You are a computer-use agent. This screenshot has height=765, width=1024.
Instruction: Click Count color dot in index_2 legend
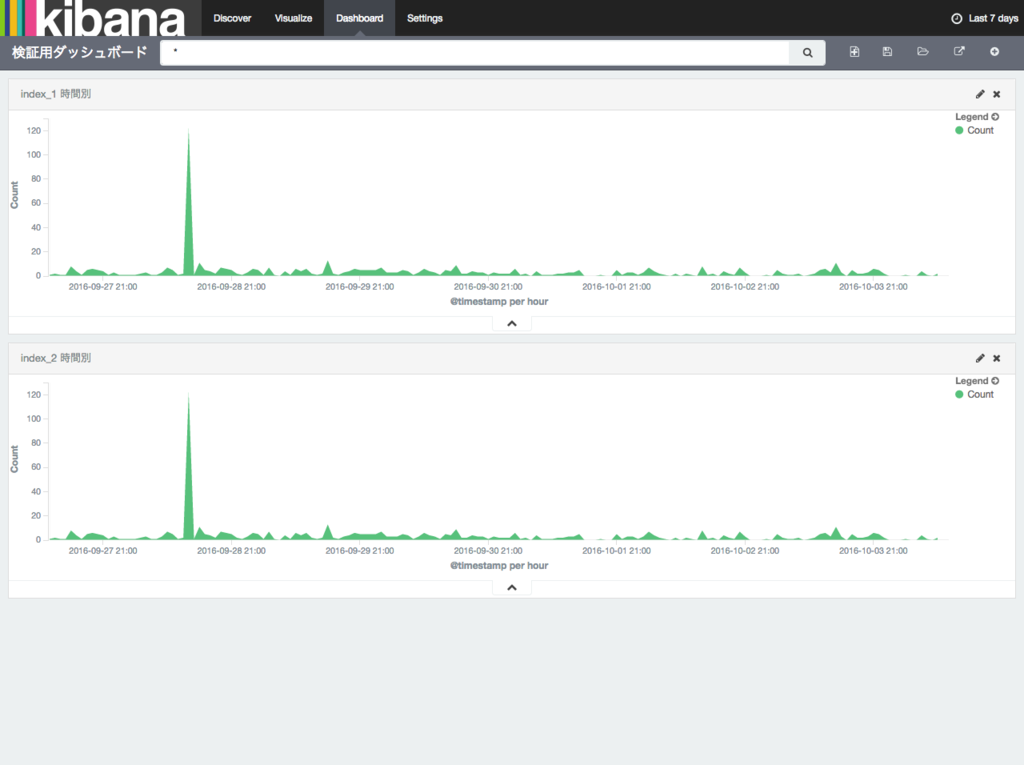coord(959,394)
